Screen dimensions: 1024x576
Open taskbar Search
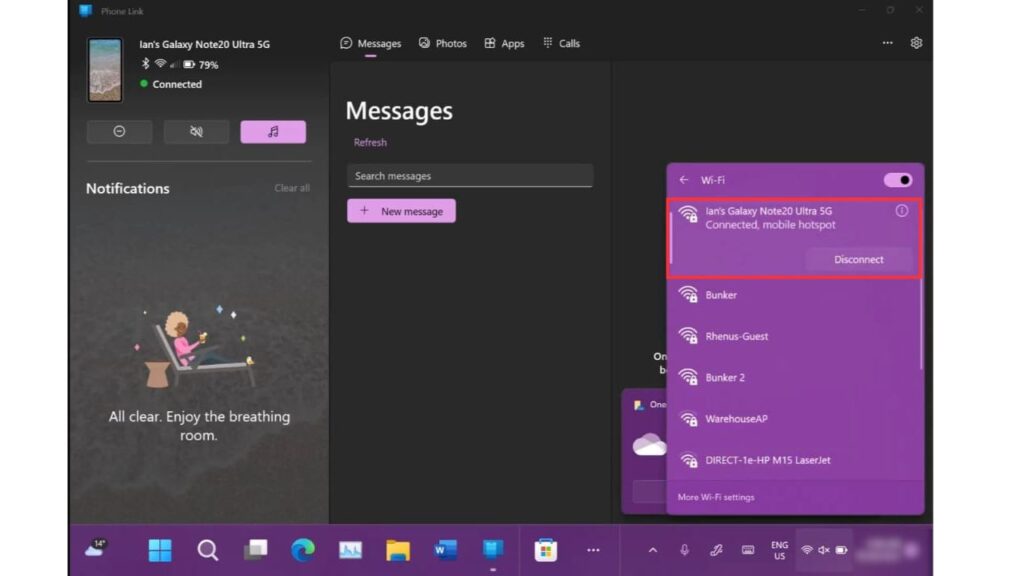click(208, 551)
